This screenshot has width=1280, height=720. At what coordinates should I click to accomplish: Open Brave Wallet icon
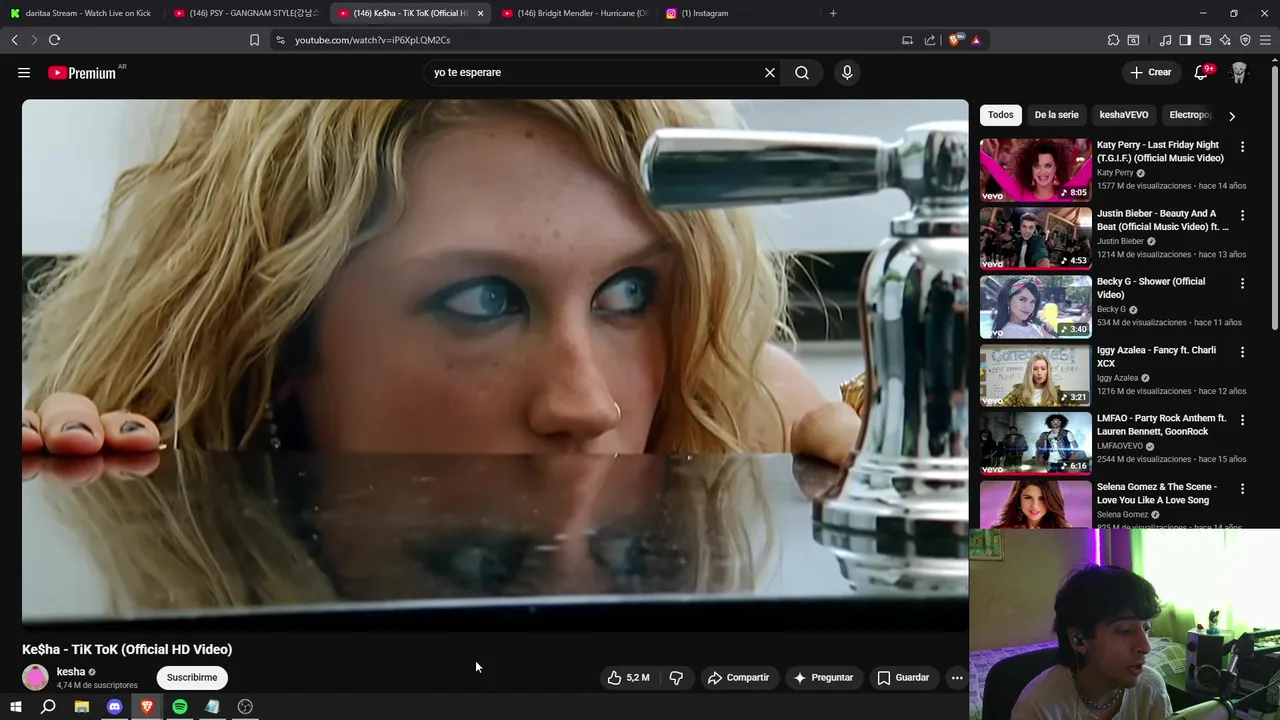click(1205, 40)
